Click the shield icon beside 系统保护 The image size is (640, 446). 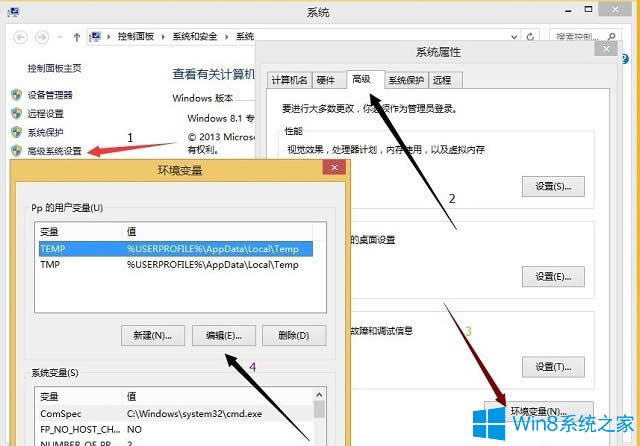point(16,132)
